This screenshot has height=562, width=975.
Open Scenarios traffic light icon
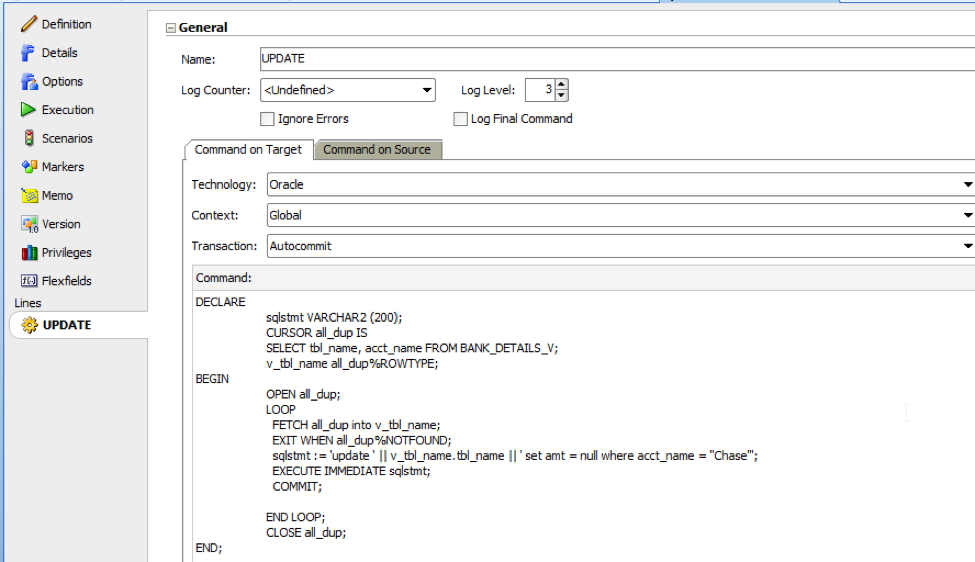29,139
